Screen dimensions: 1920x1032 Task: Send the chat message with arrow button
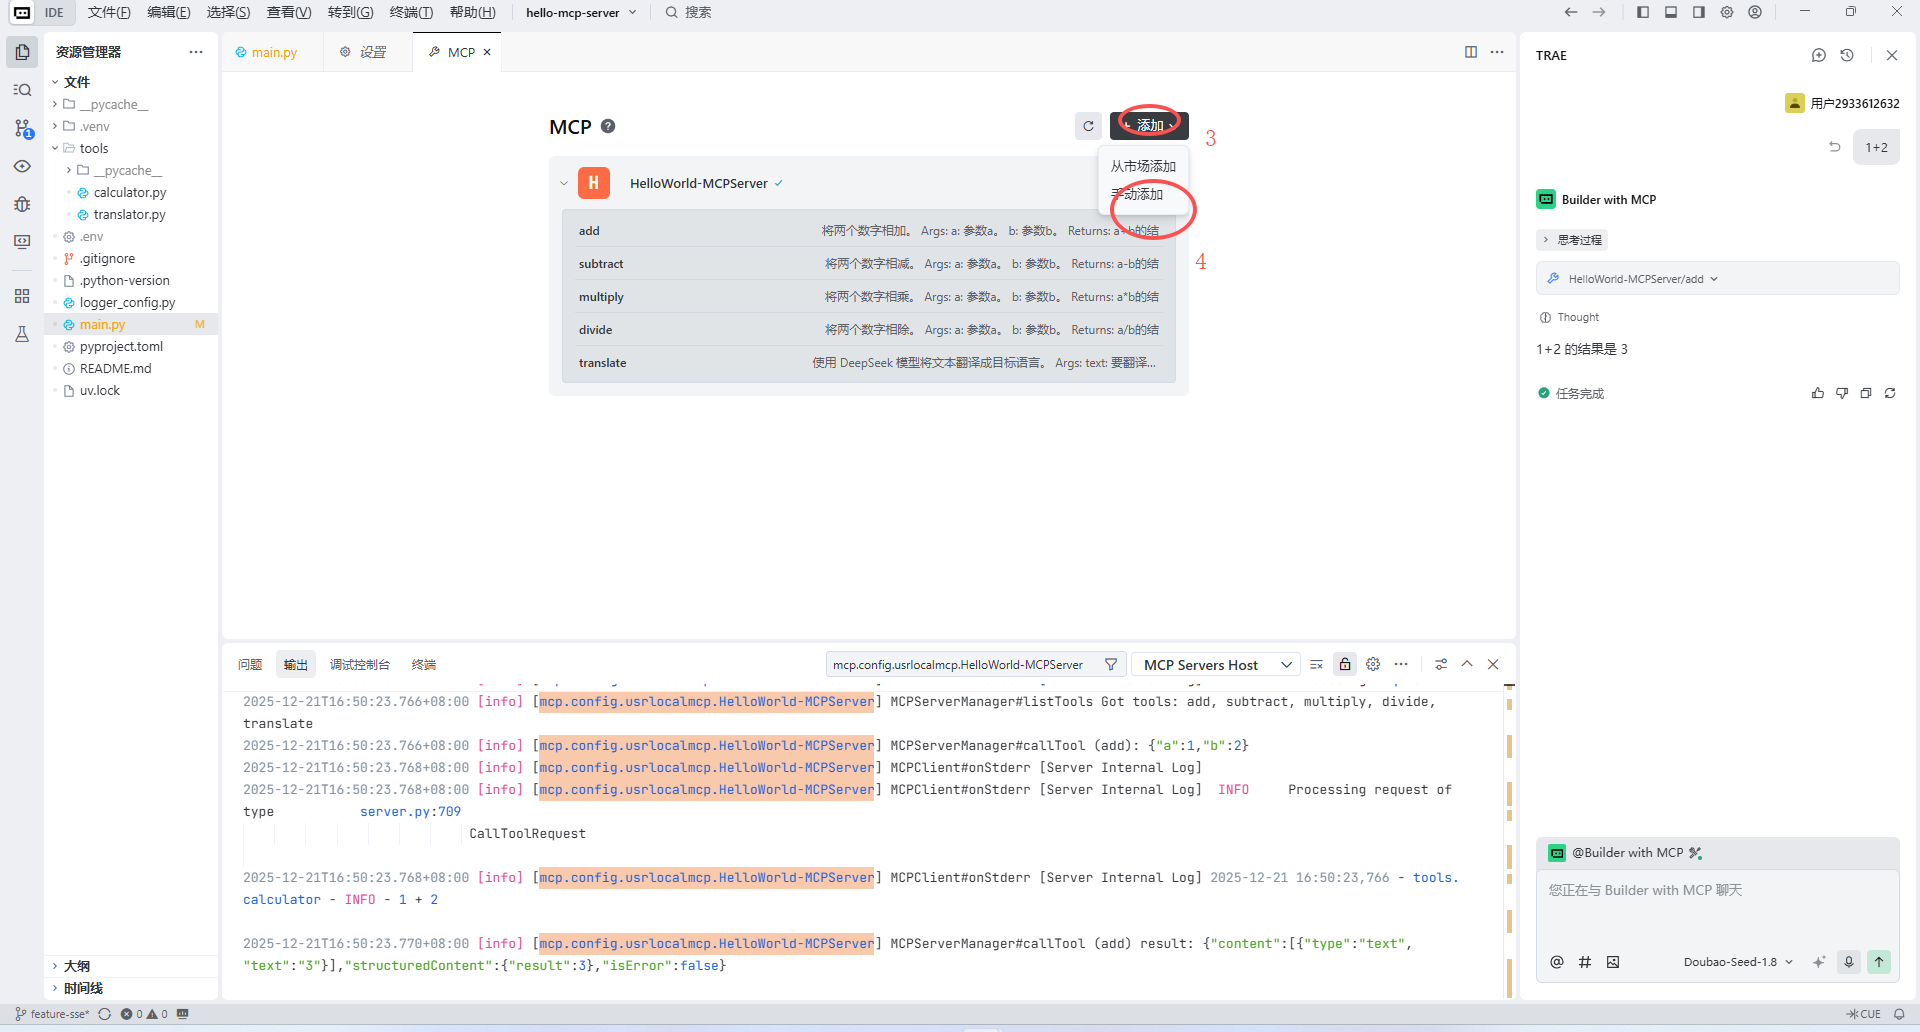click(1879, 962)
